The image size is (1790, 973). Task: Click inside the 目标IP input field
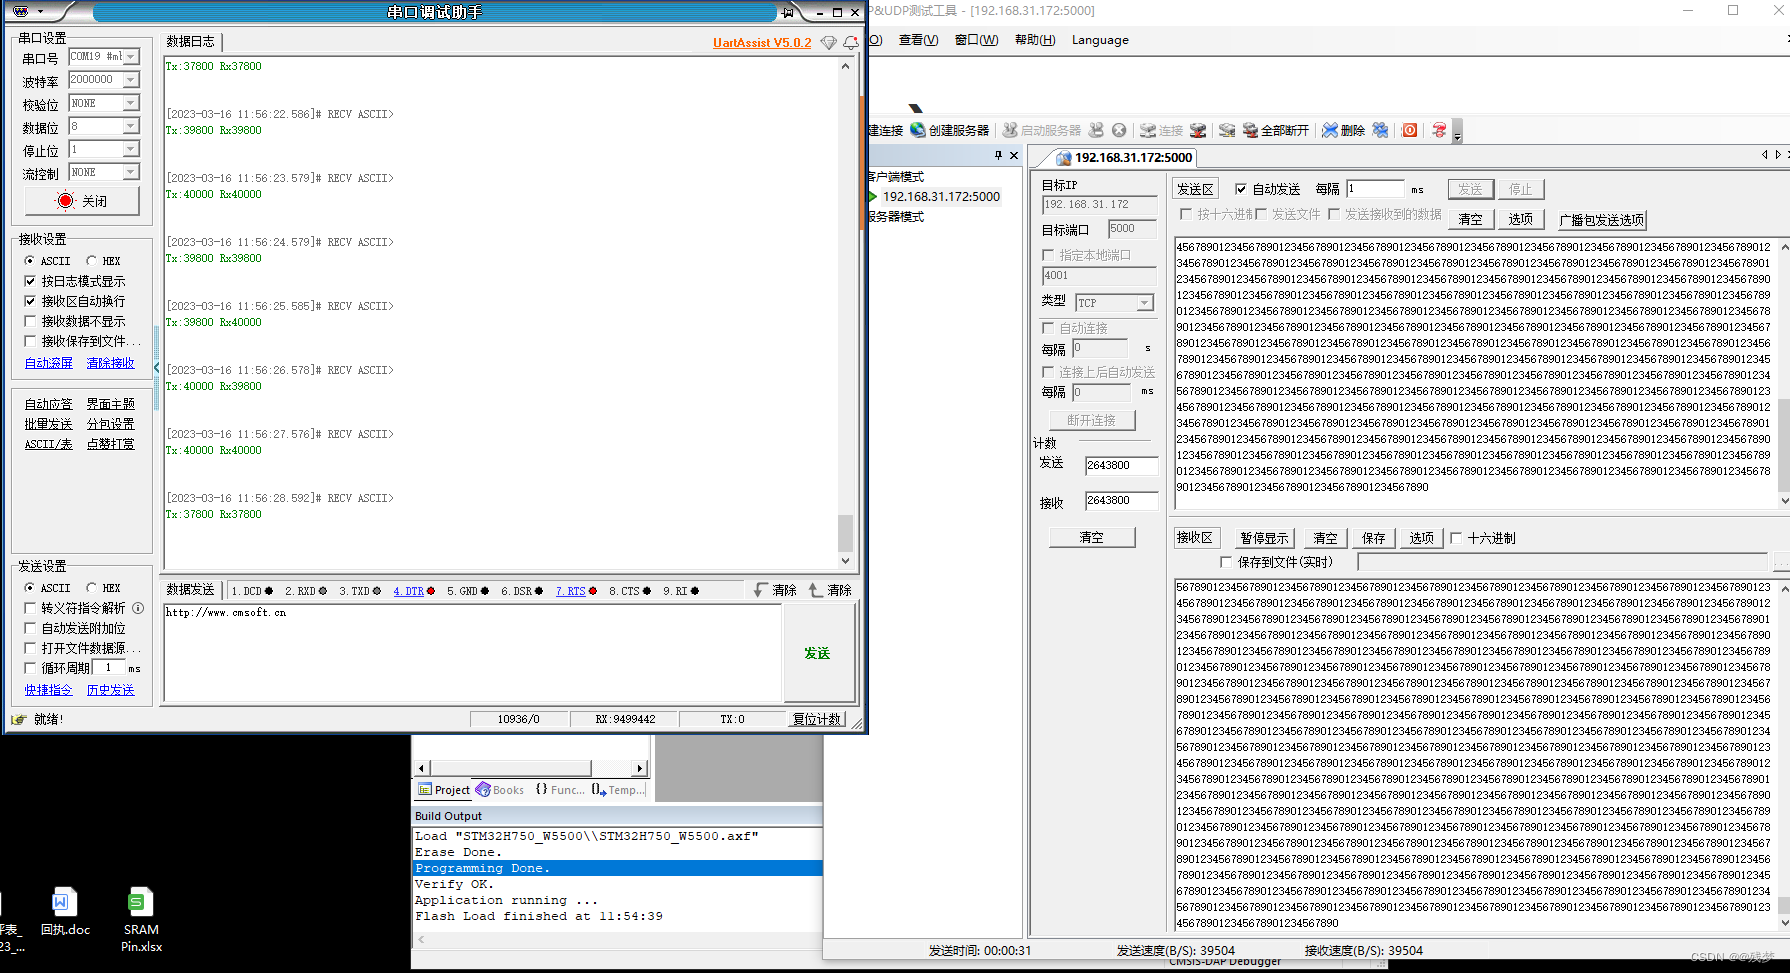click(1100, 204)
